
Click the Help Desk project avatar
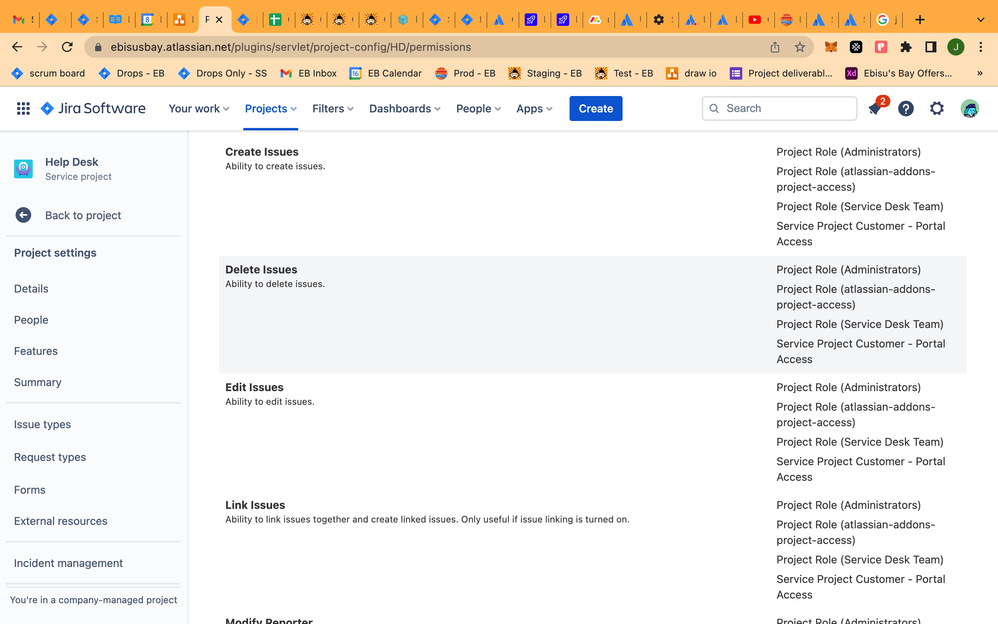coord(24,169)
